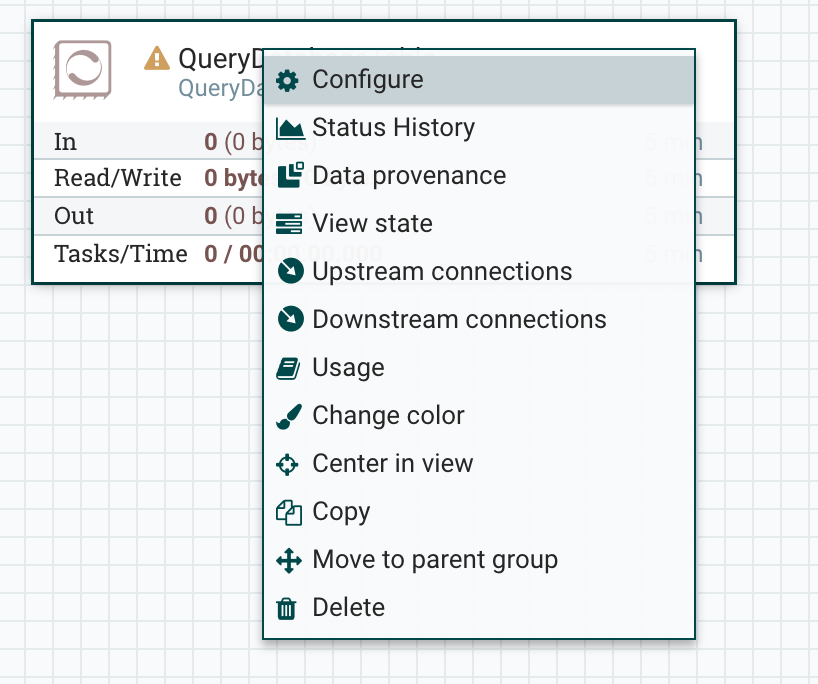
Task: Click the Center in view crosshair icon
Action: pyautogui.click(x=288, y=463)
